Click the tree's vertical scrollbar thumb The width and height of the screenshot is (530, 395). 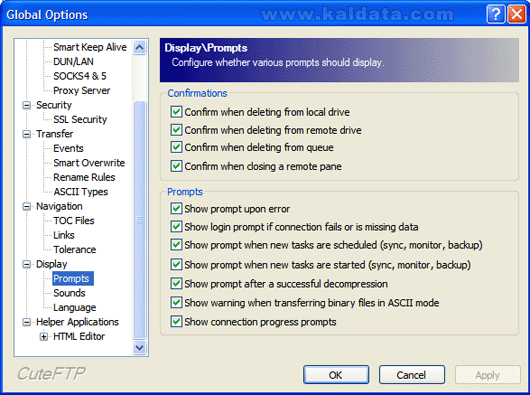pyautogui.click(x=139, y=220)
